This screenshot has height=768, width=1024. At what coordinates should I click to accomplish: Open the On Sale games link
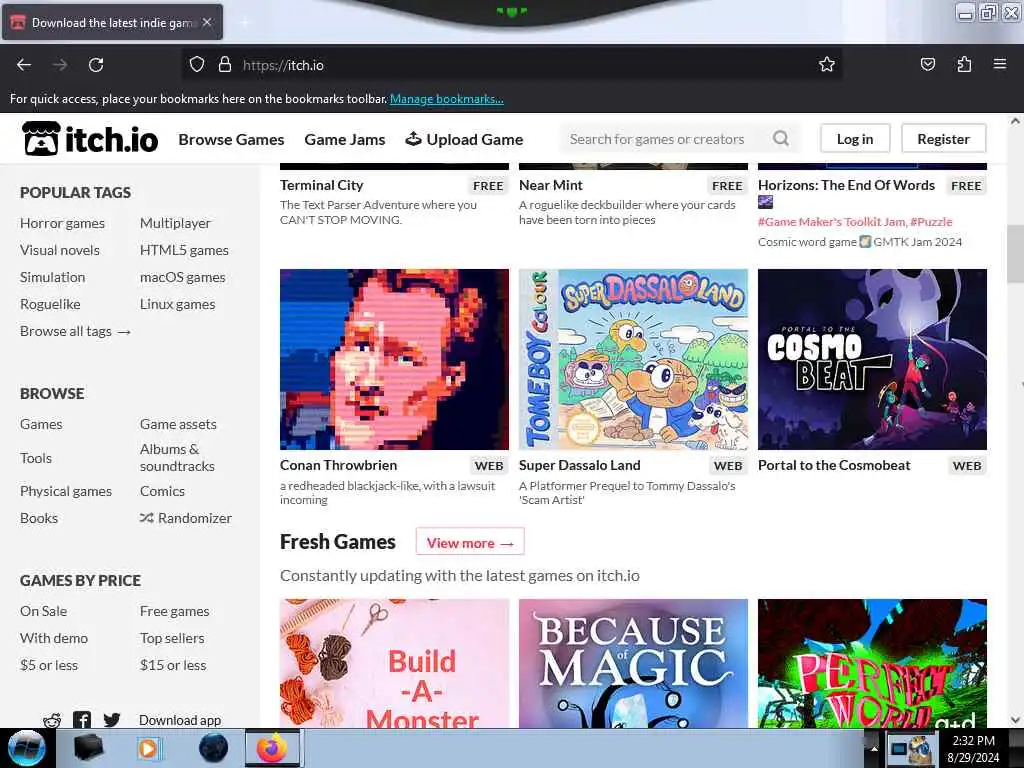coord(43,611)
